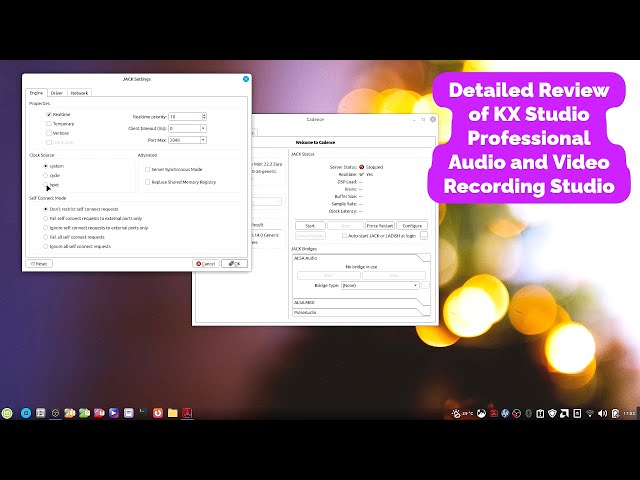The image size is (640, 480).
Task: Enable Replace Shared Memory Registry
Action: 148,182
